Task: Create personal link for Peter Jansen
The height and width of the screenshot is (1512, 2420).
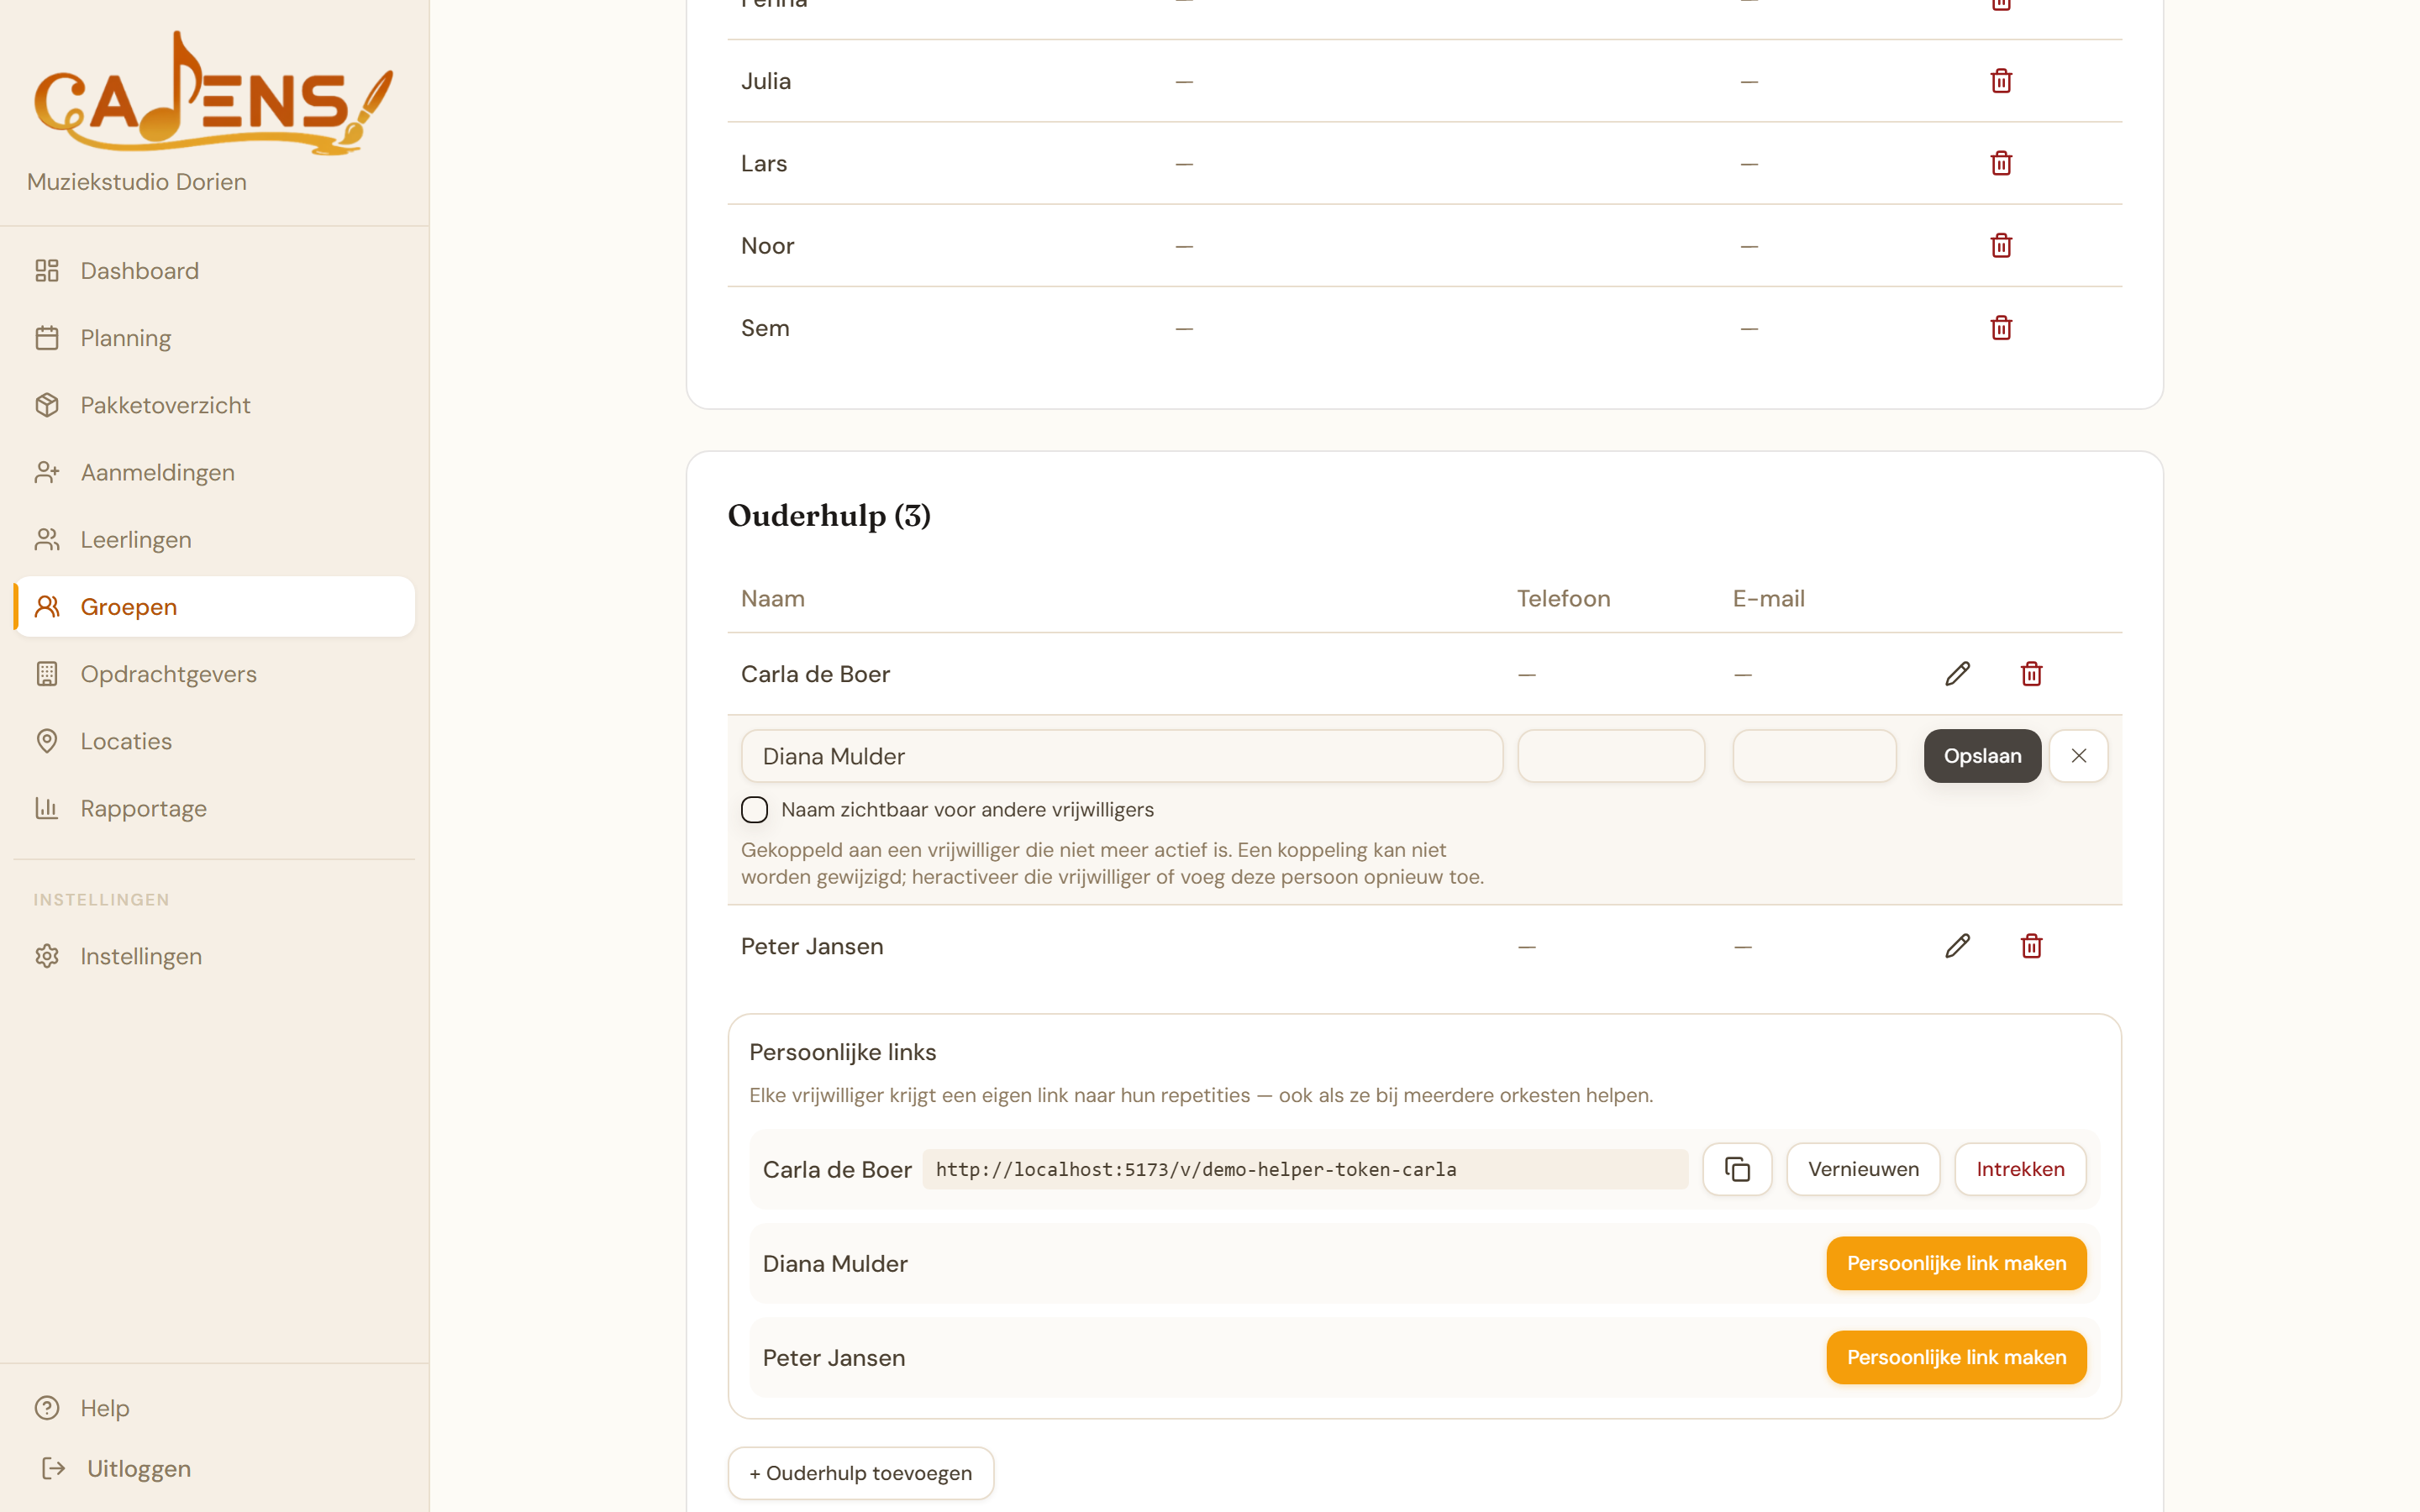Action: (x=1956, y=1357)
